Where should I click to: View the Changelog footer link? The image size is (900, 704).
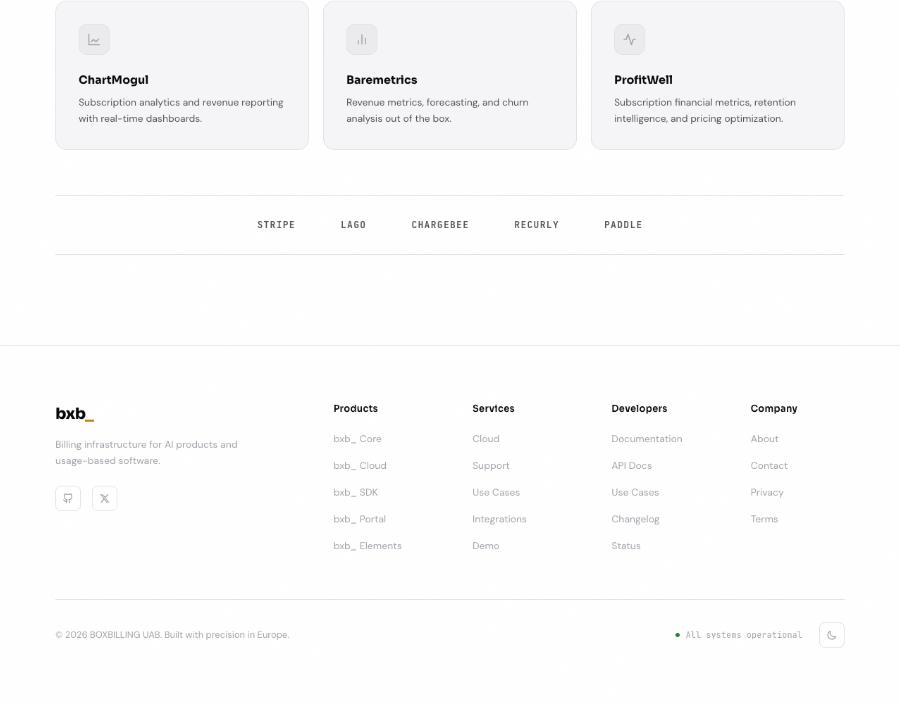(635, 519)
